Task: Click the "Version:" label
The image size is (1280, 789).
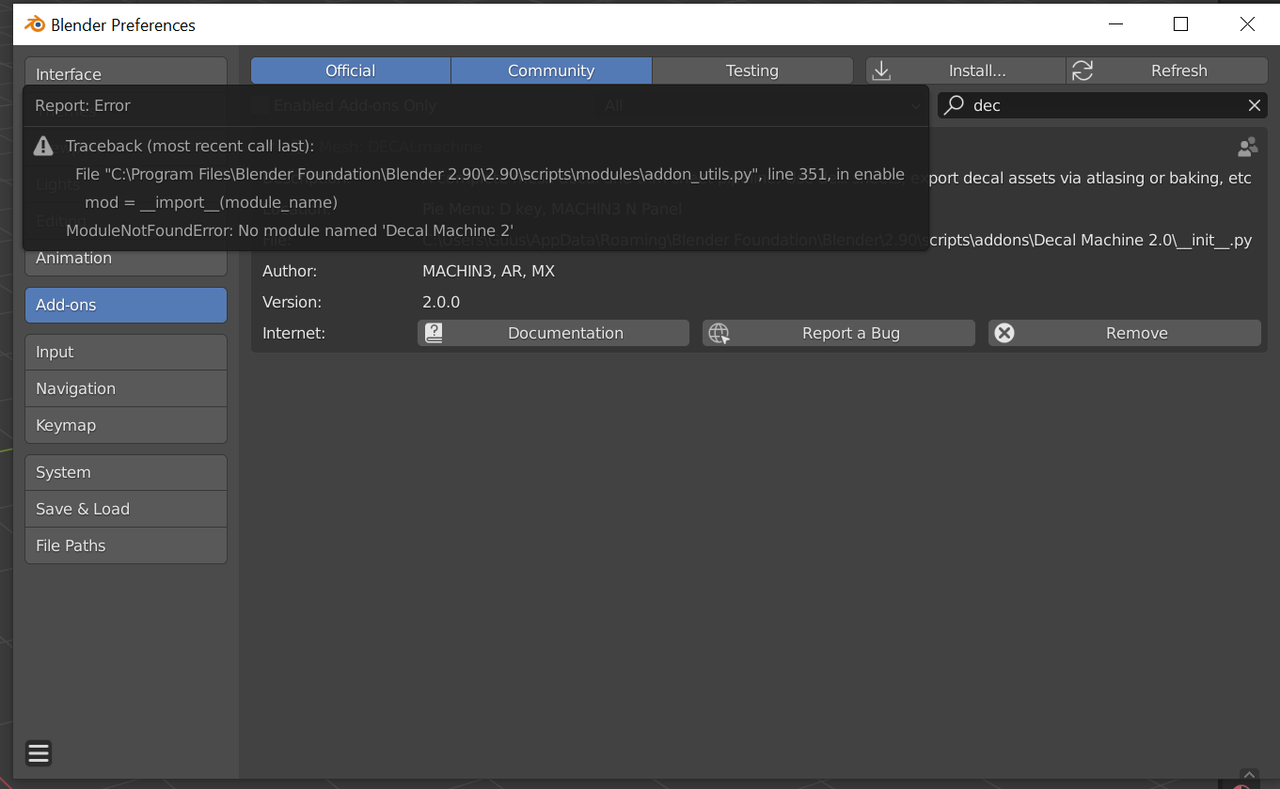Action: click(x=292, y=302)
